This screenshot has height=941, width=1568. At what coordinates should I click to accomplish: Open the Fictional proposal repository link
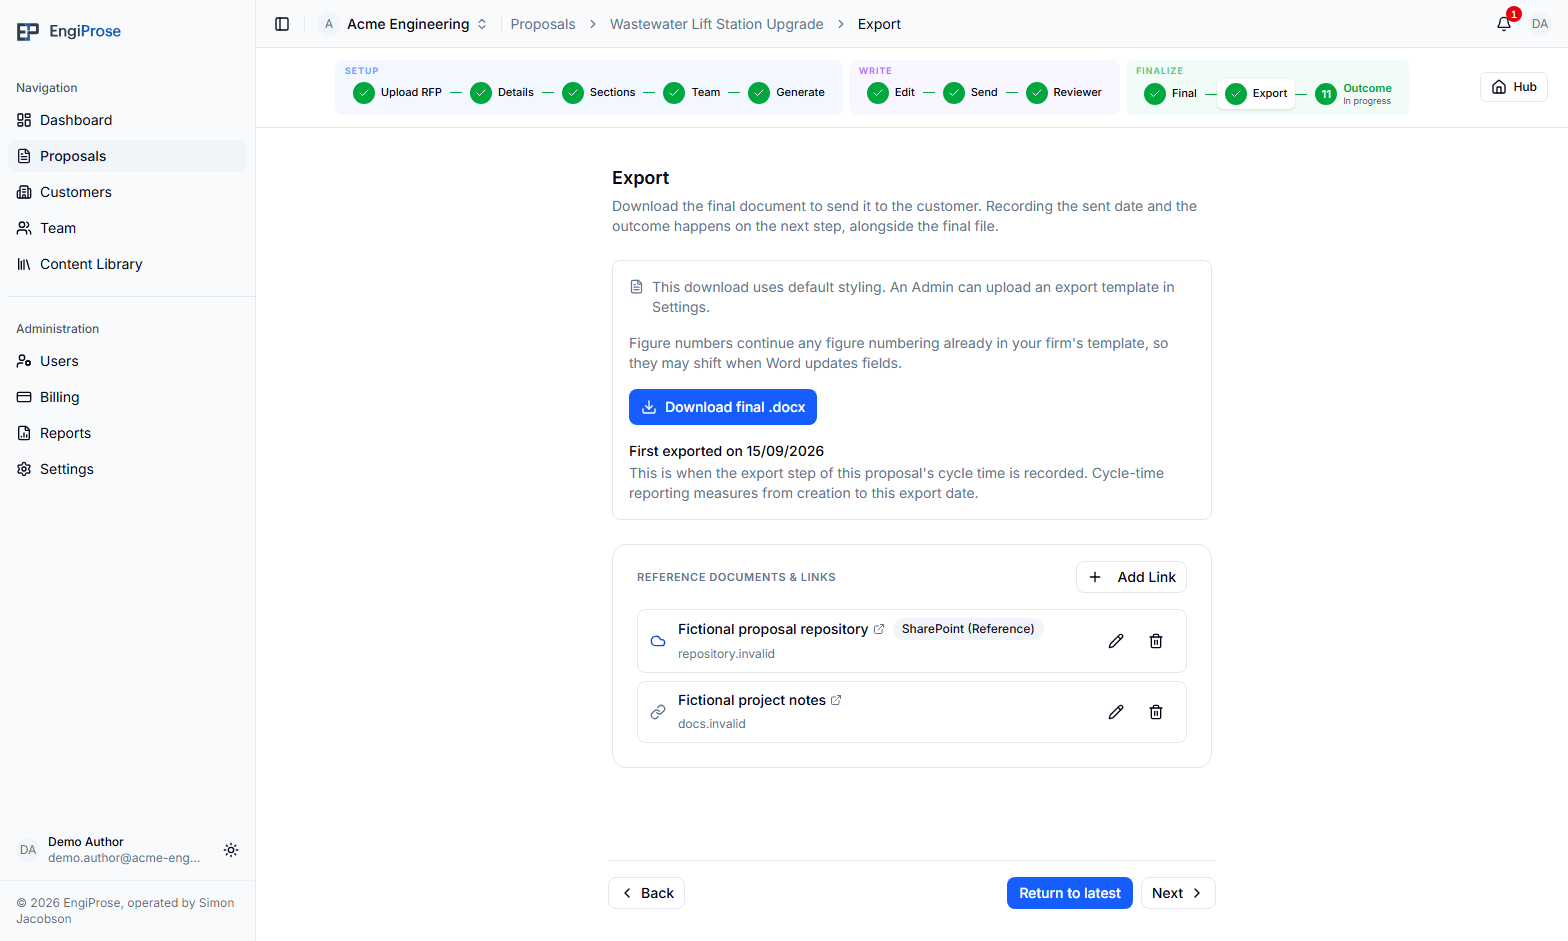773,629
